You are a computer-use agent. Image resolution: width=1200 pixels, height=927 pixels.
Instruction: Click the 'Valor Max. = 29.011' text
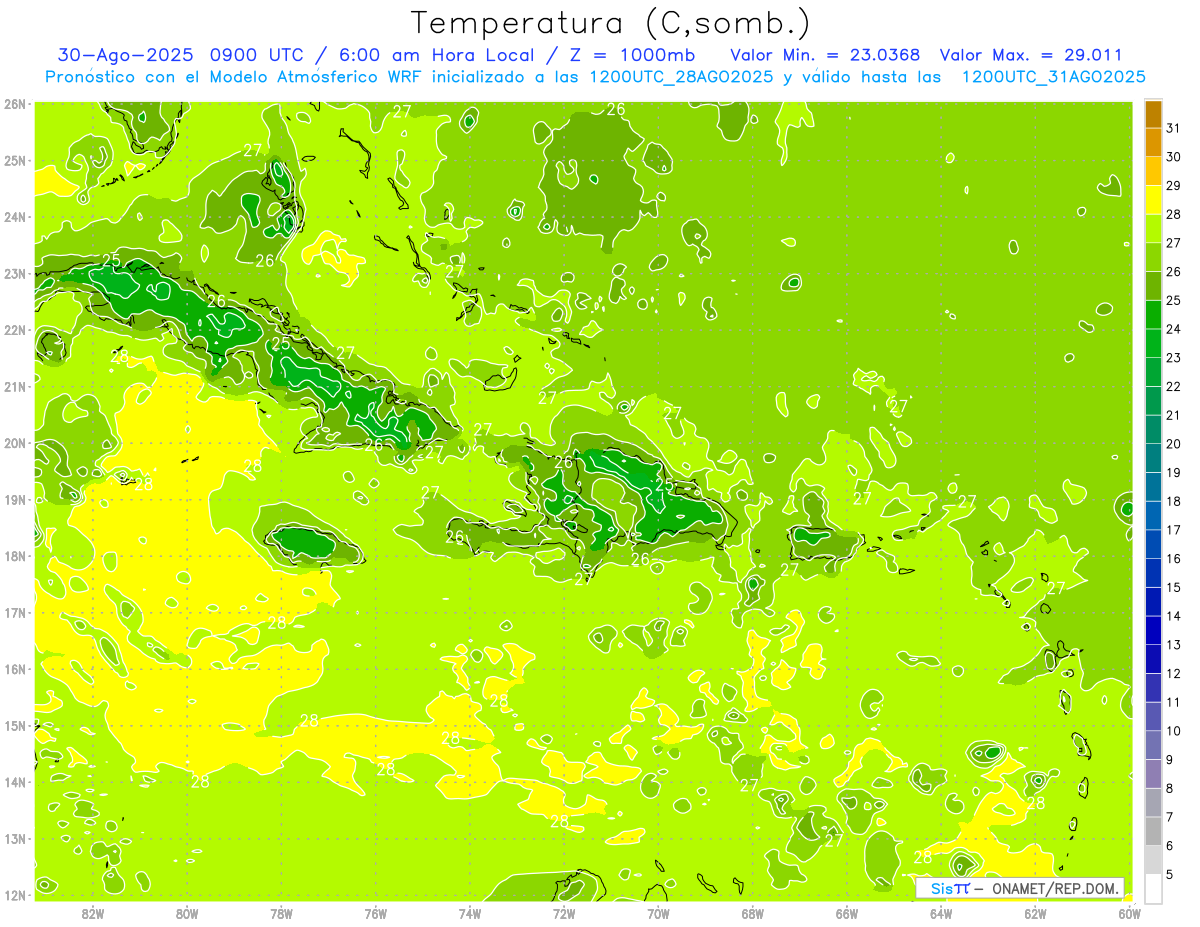click(1030, 55)
